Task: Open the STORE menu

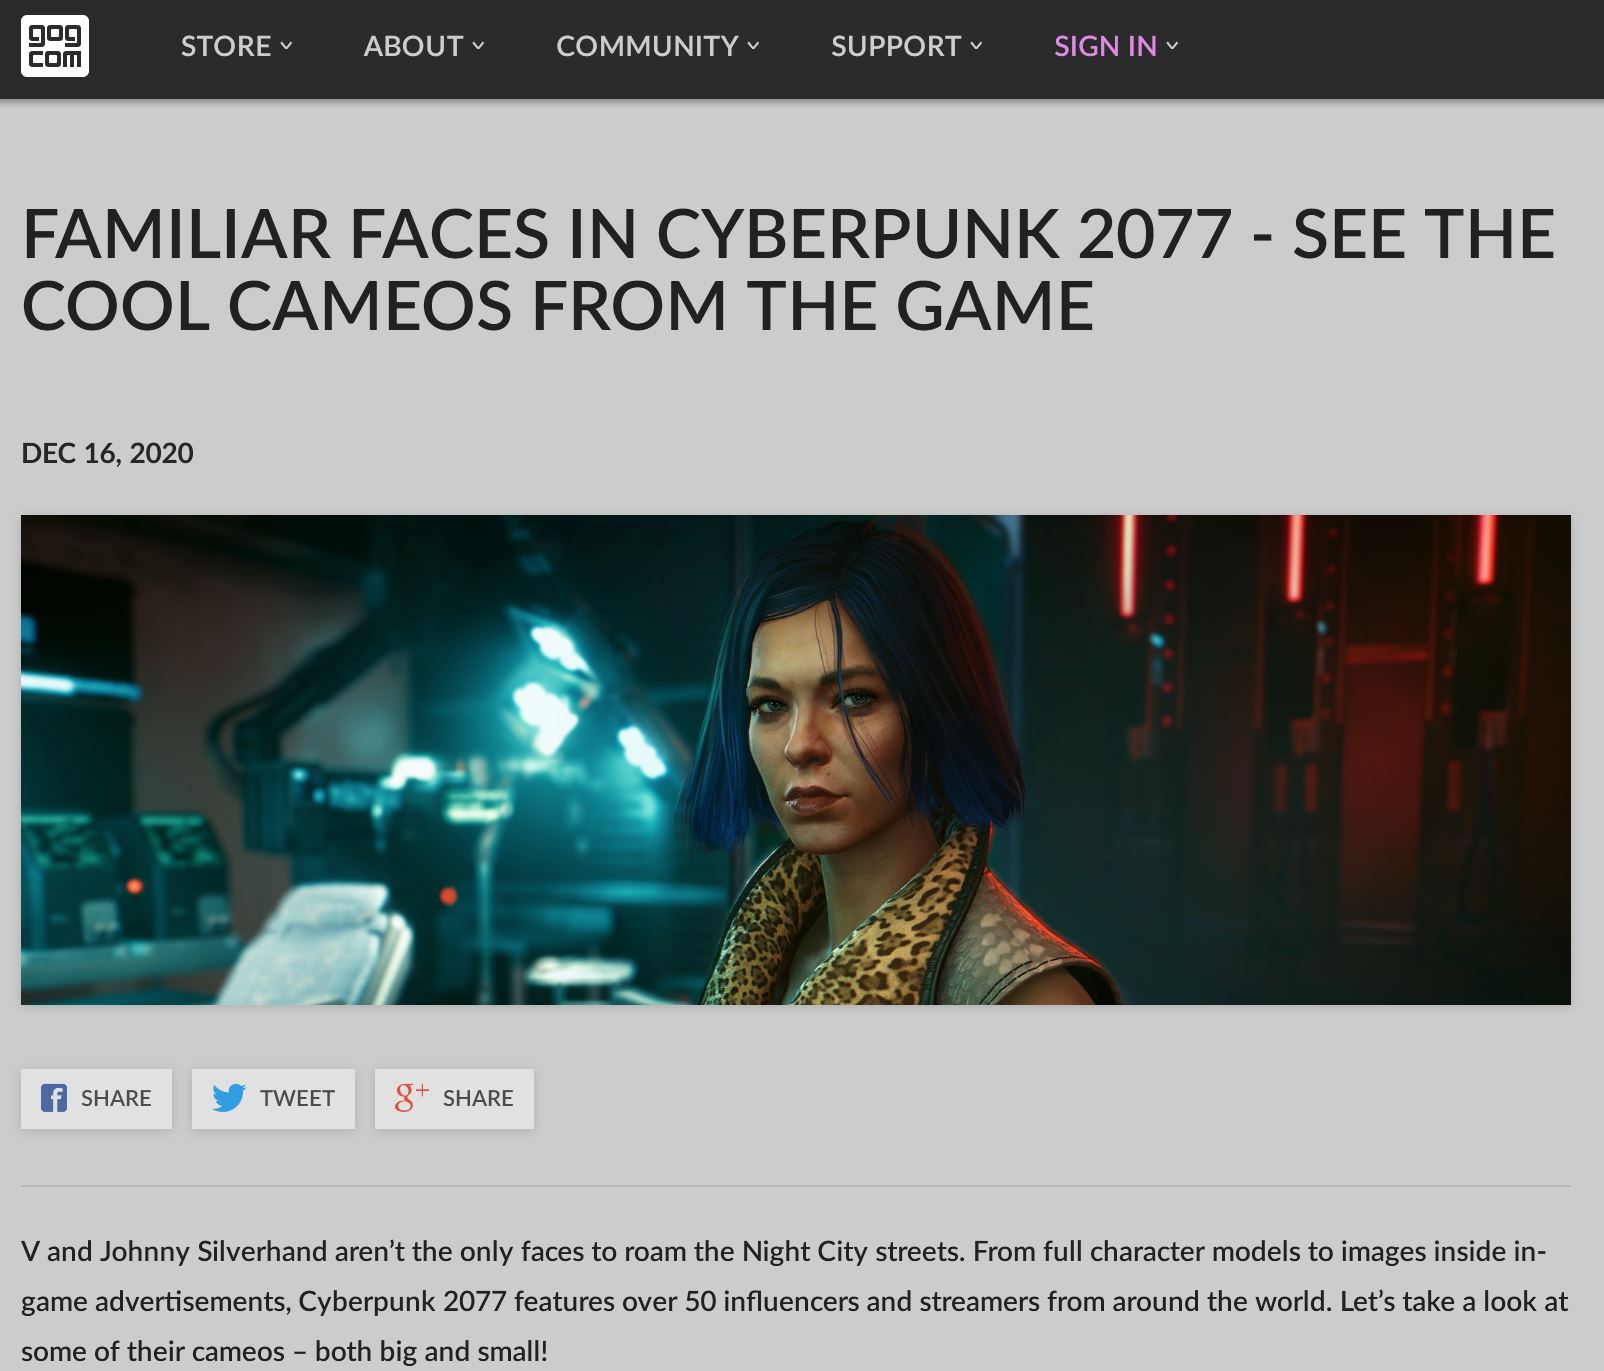Action: [236, 46]
